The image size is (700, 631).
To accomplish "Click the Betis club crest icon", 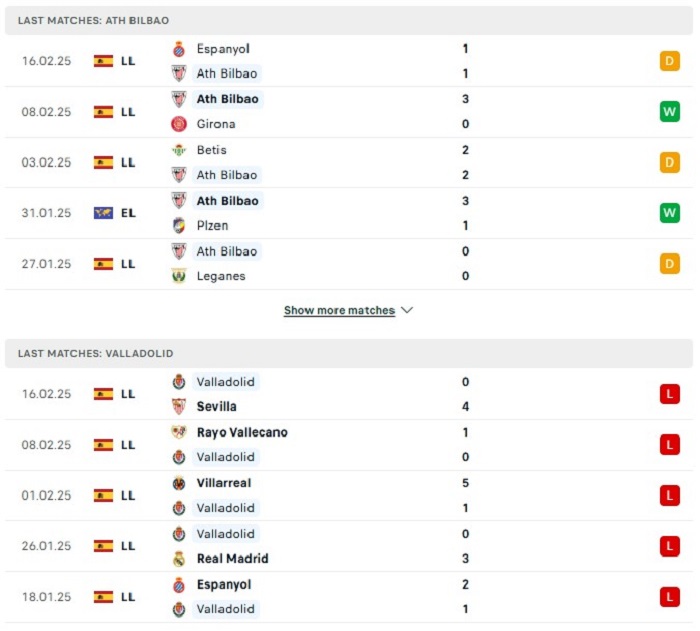I will click(x=179, y=150).
